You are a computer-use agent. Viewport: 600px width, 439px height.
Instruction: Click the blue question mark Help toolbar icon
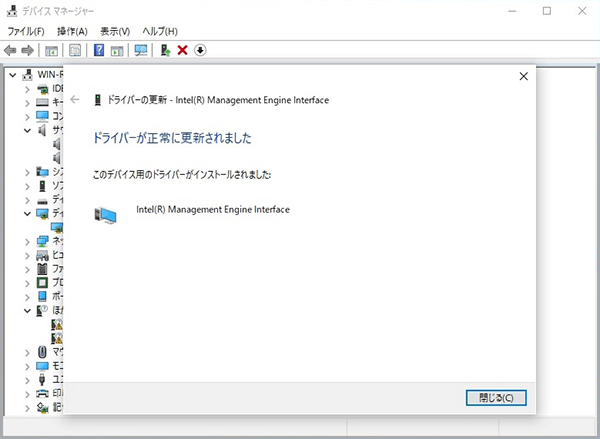[99, 50]
